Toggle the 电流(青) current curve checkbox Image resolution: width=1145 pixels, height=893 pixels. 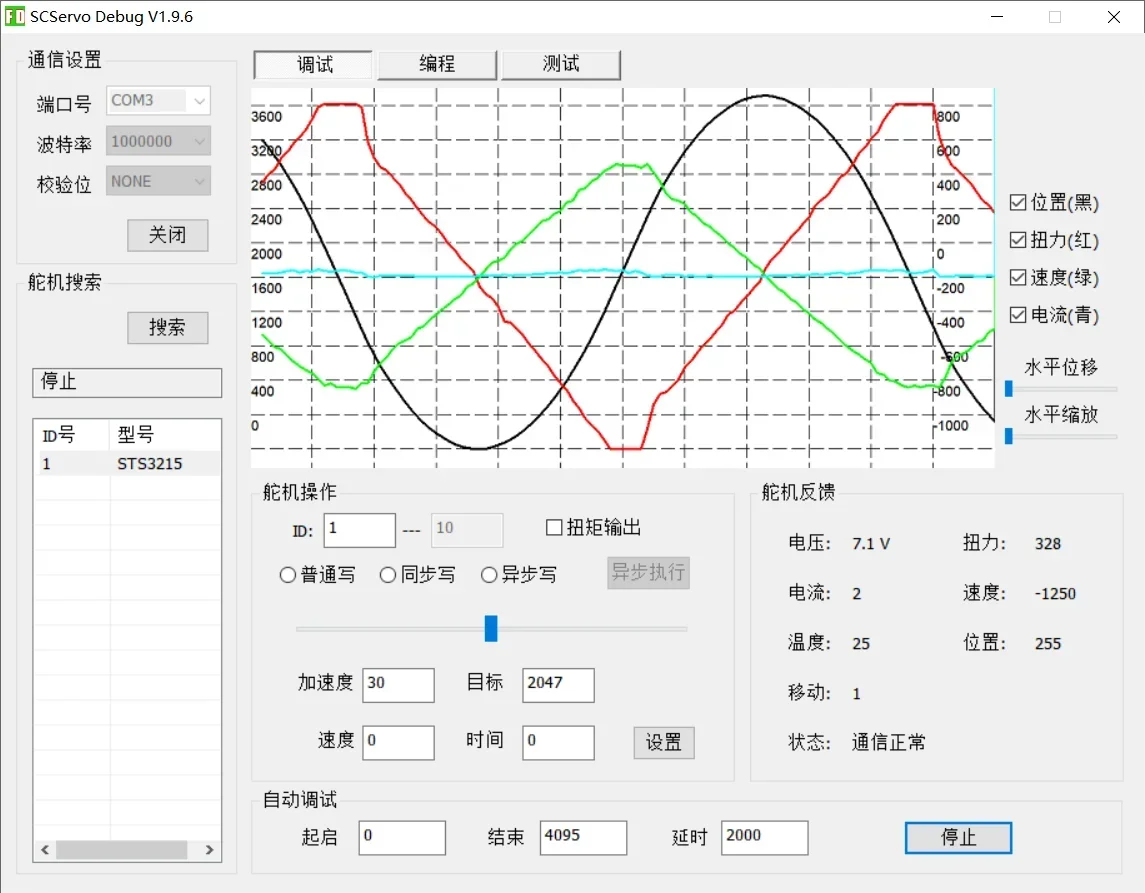tap(1018, 314)
